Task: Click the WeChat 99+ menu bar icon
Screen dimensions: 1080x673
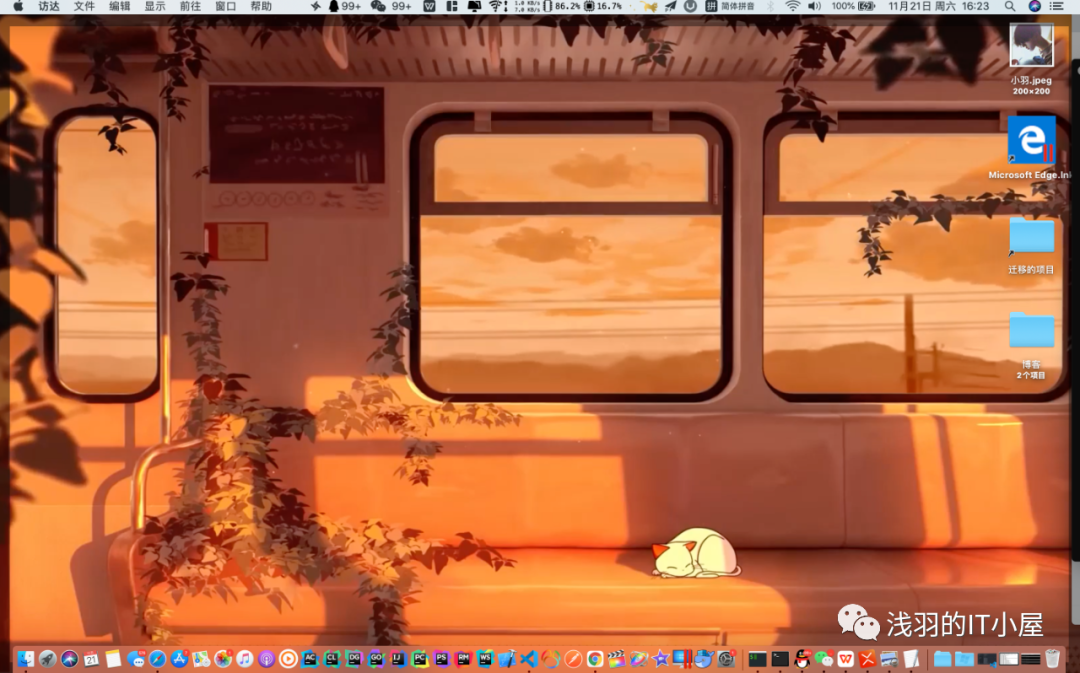Action: pyautogui.click(x=391, y=6)
